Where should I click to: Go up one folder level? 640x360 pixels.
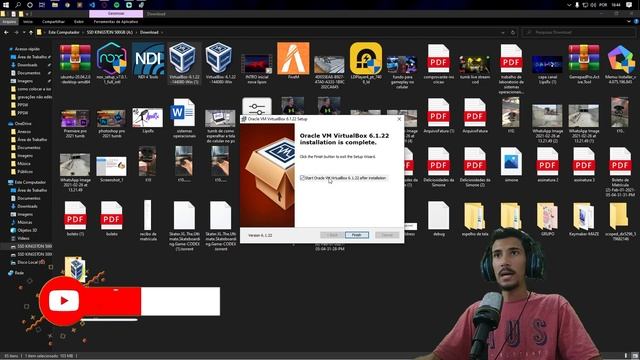pos(31,32)
